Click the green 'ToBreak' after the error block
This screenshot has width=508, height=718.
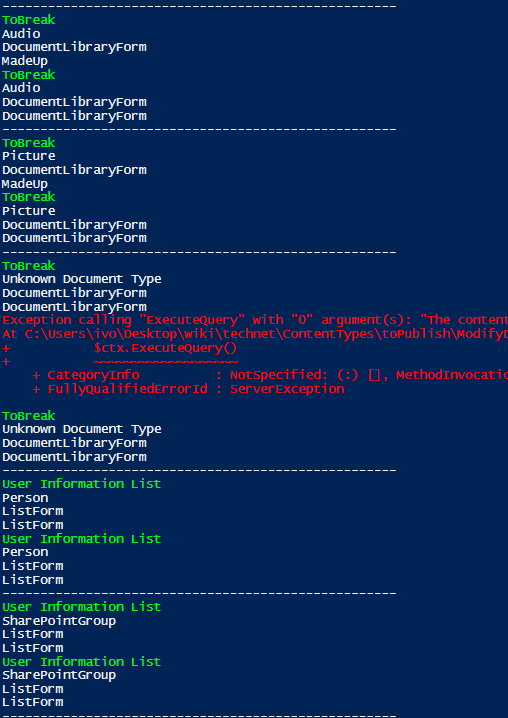(28, 416)
